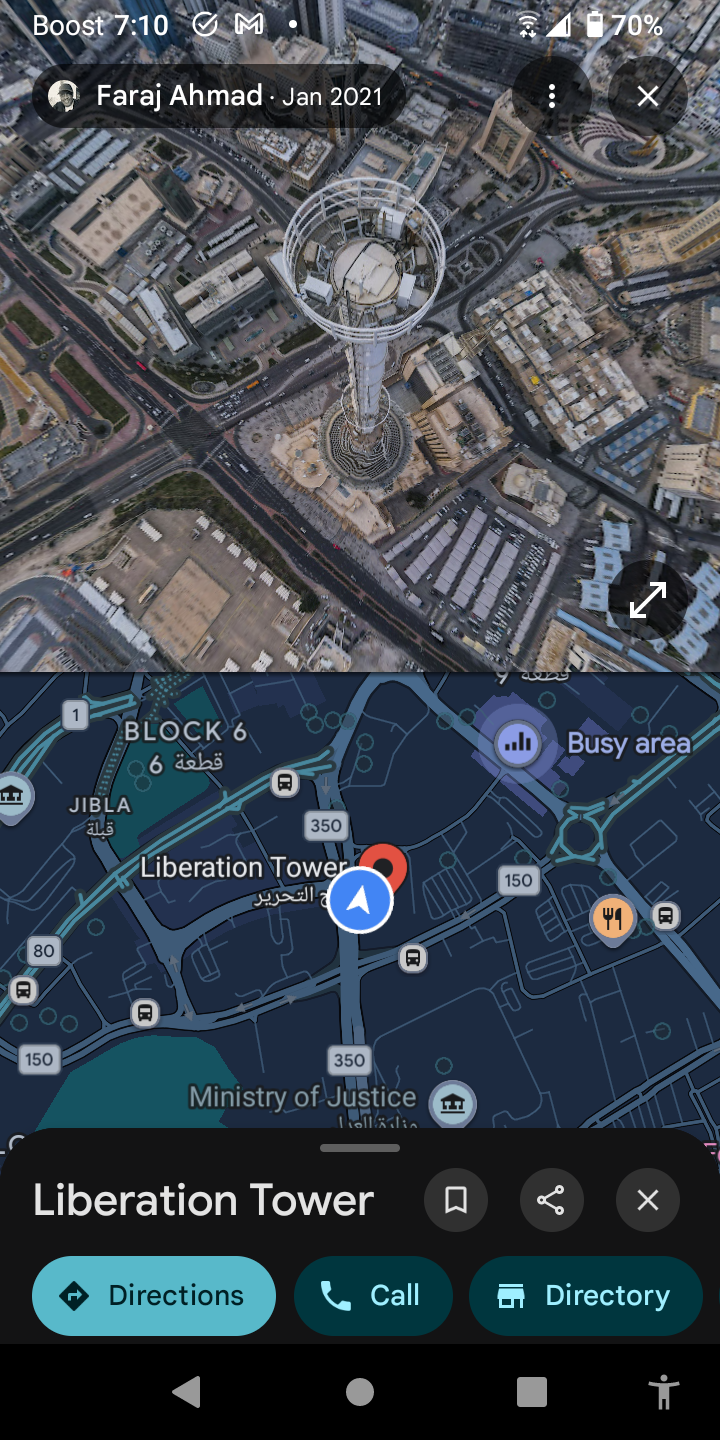Screen dimensions: 720x1440
Task: Open Android recent apps square button
Action: coord(532,1392)
